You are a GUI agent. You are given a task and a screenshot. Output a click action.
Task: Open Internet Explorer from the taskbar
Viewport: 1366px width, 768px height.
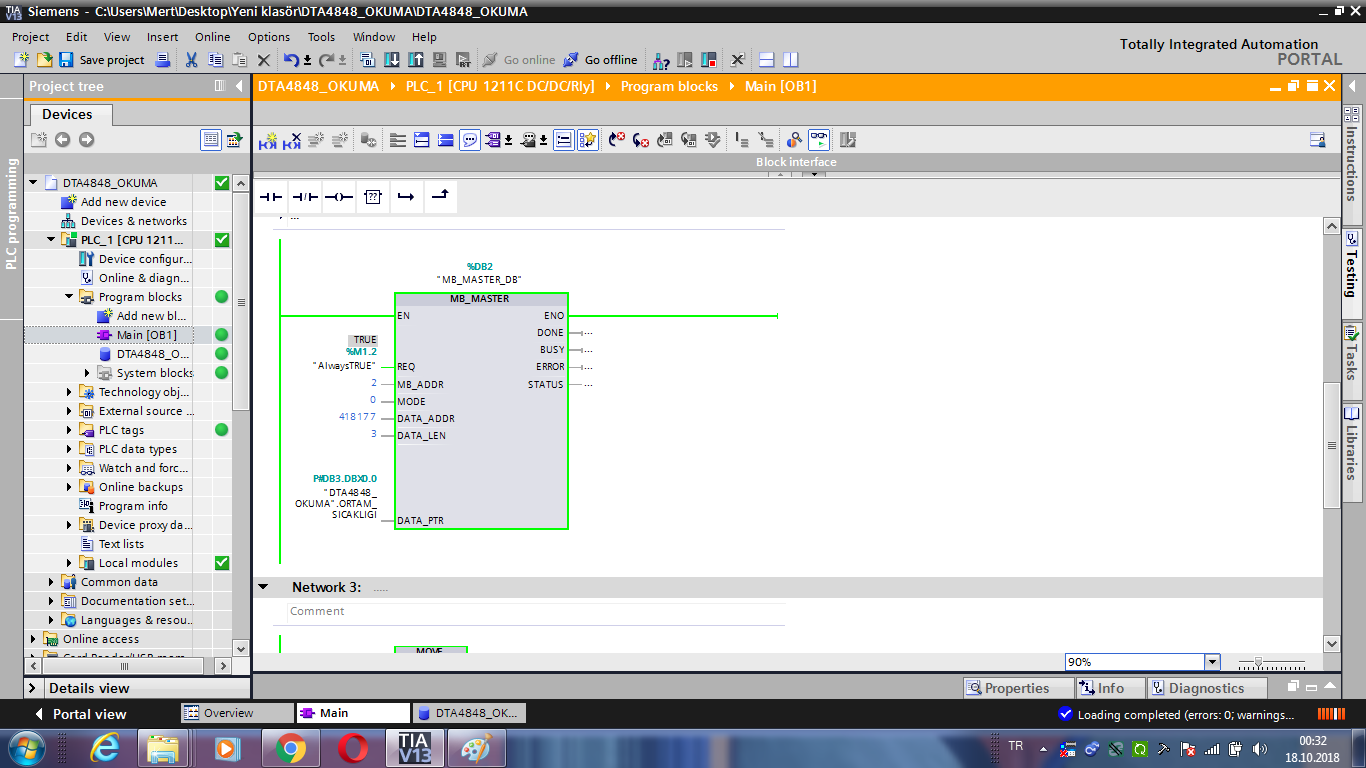(x=103, y=748)
